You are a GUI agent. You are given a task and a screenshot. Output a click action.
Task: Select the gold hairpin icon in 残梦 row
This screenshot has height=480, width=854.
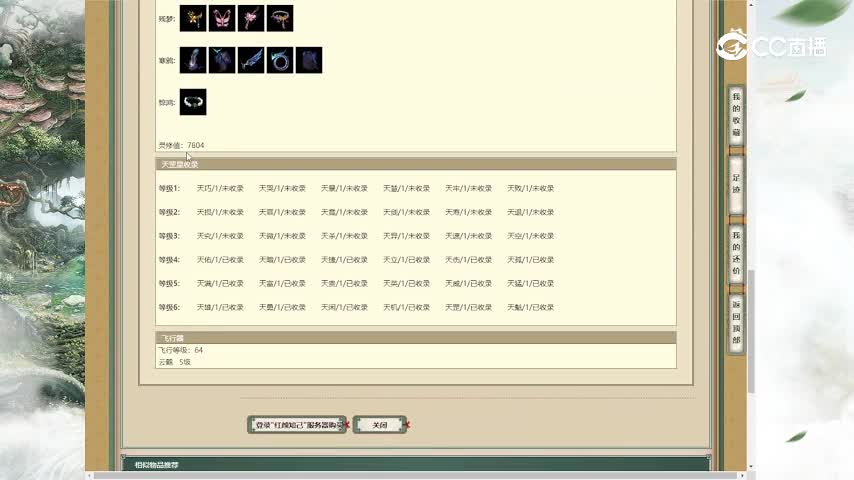tap(193, 19)
